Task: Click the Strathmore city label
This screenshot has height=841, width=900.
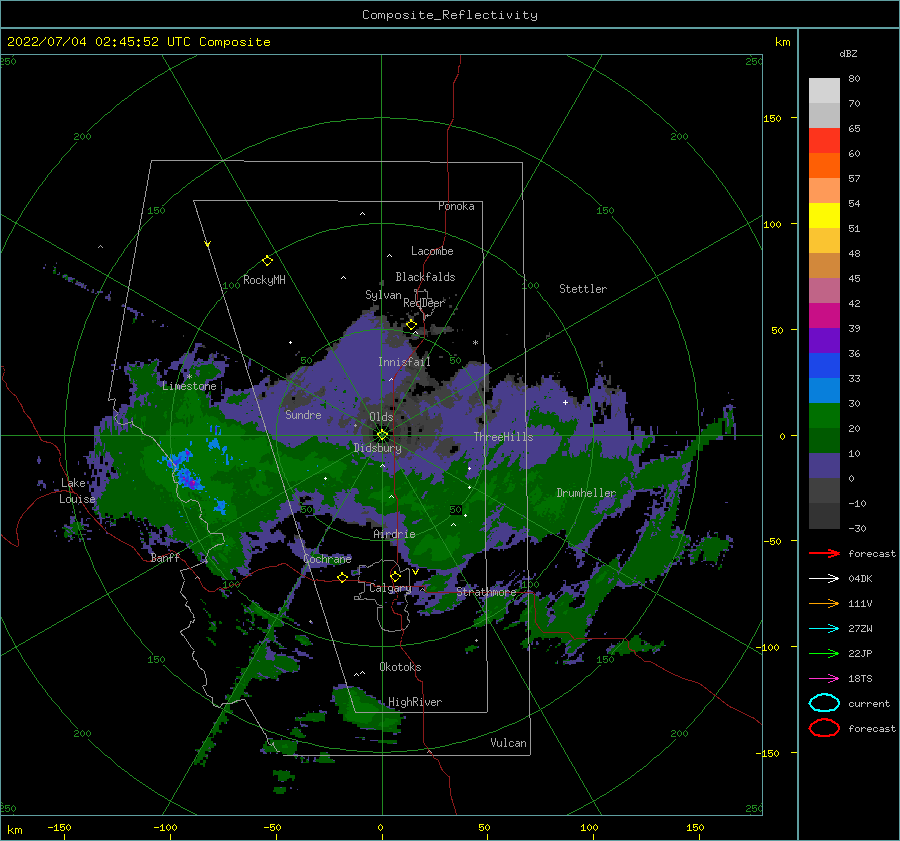Action: (486, 592)
